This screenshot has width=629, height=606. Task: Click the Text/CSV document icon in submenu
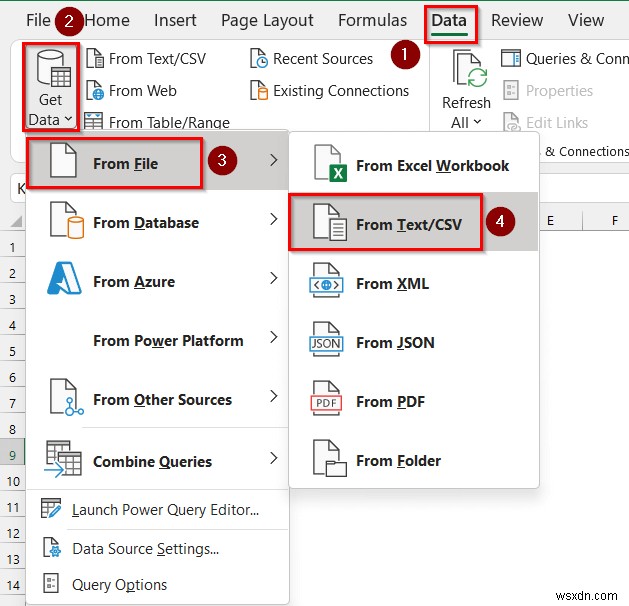(x=330, y=222)
